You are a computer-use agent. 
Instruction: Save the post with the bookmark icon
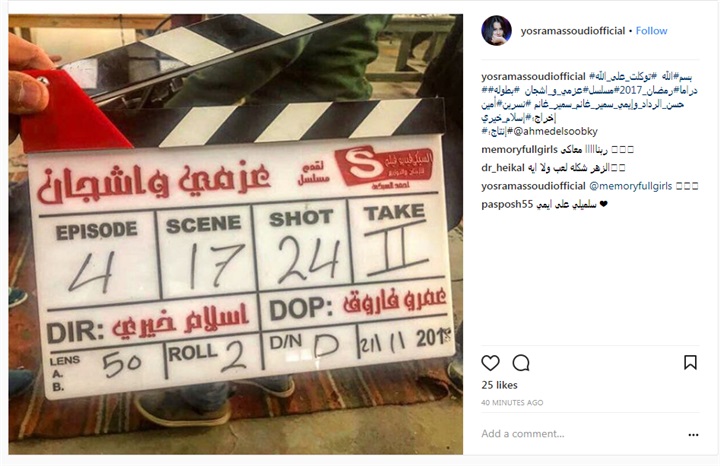[690, 362]
